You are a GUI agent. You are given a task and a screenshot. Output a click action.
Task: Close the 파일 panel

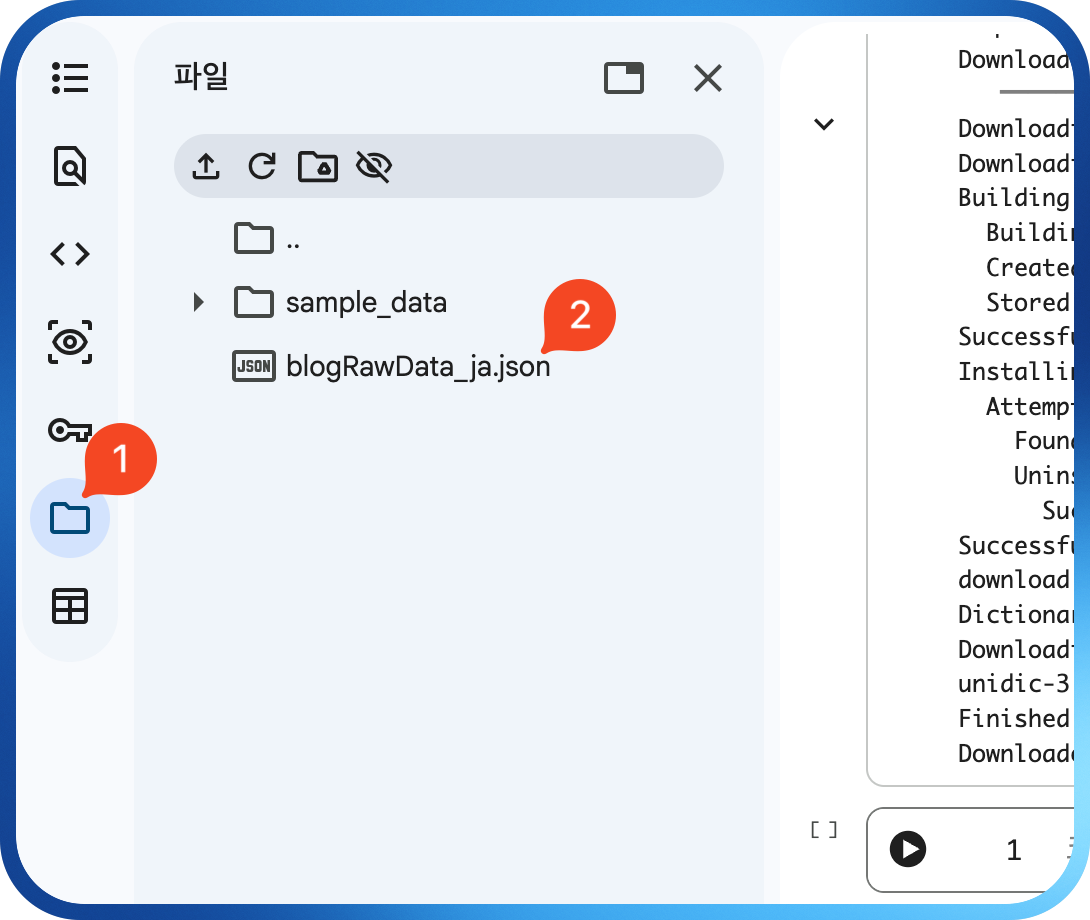coord(708,78)
